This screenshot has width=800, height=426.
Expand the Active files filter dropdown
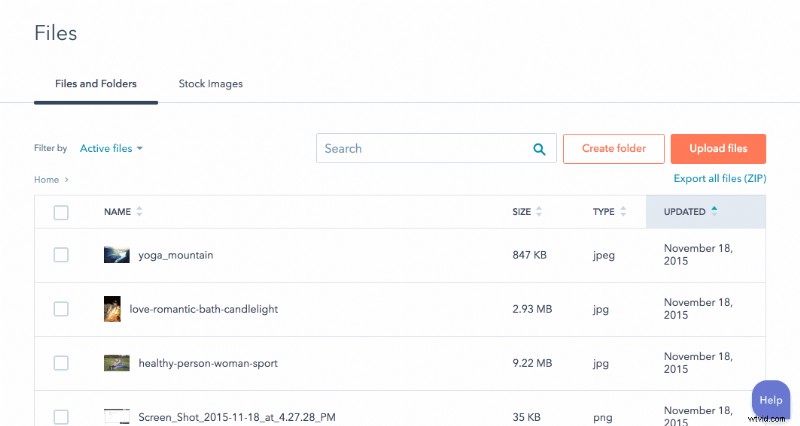tap(111, 149)
